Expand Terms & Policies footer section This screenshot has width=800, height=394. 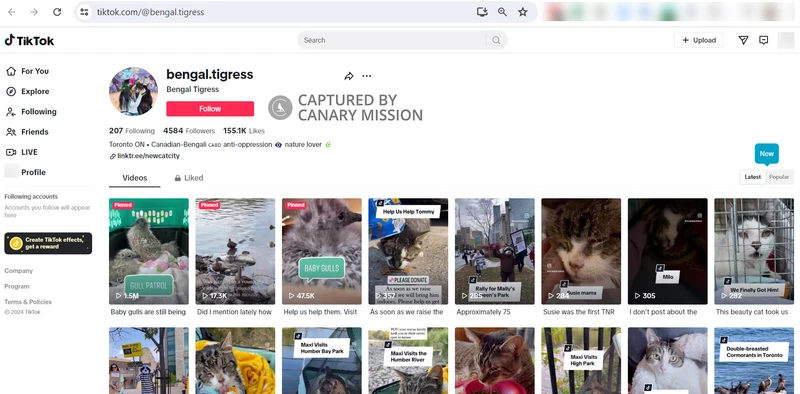click(x=28, y=302)
